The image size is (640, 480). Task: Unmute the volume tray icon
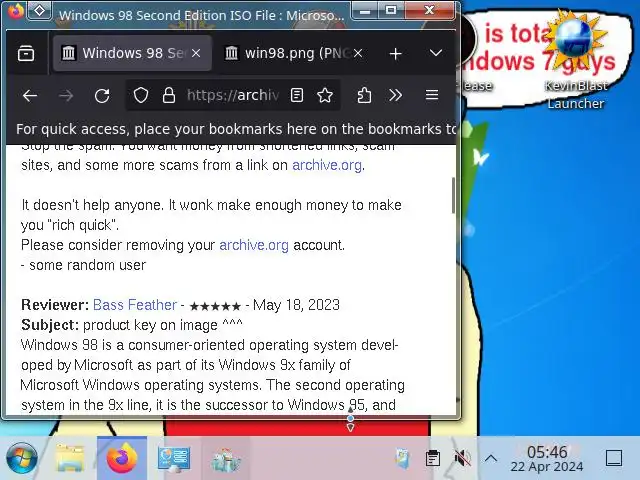462,458
